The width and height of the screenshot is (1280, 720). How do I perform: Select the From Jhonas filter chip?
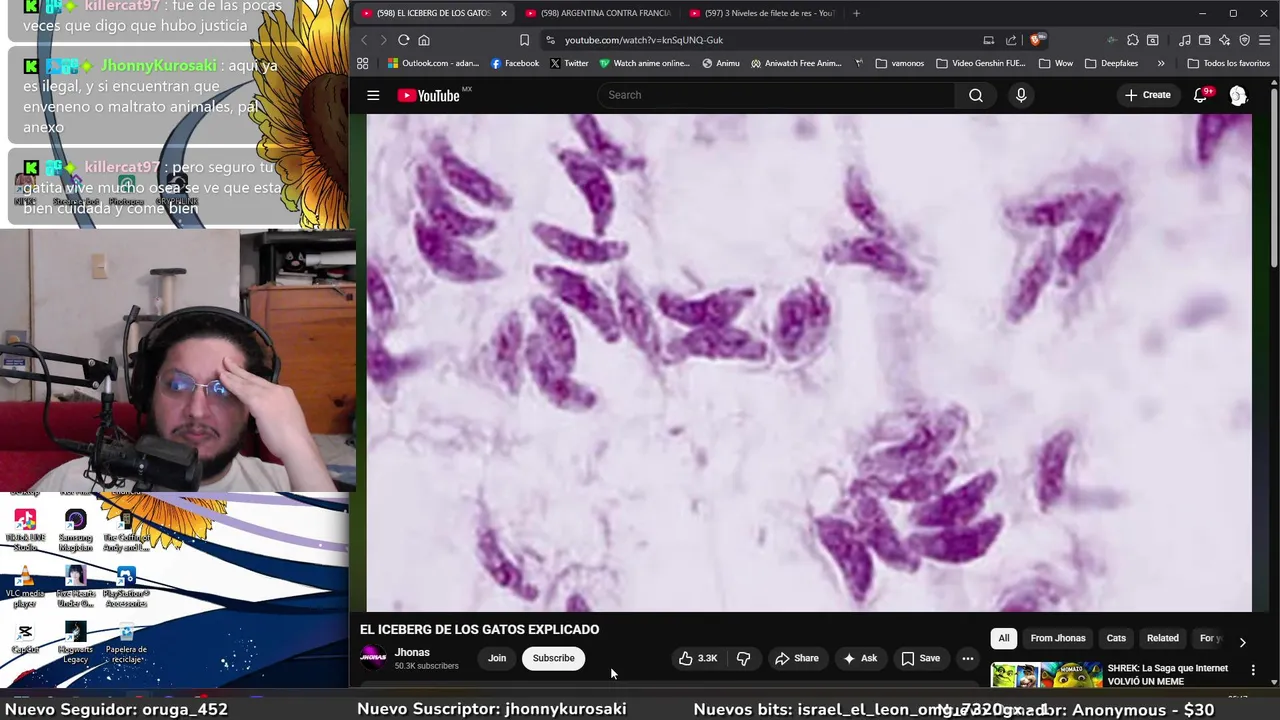[x=1058, y=638]
